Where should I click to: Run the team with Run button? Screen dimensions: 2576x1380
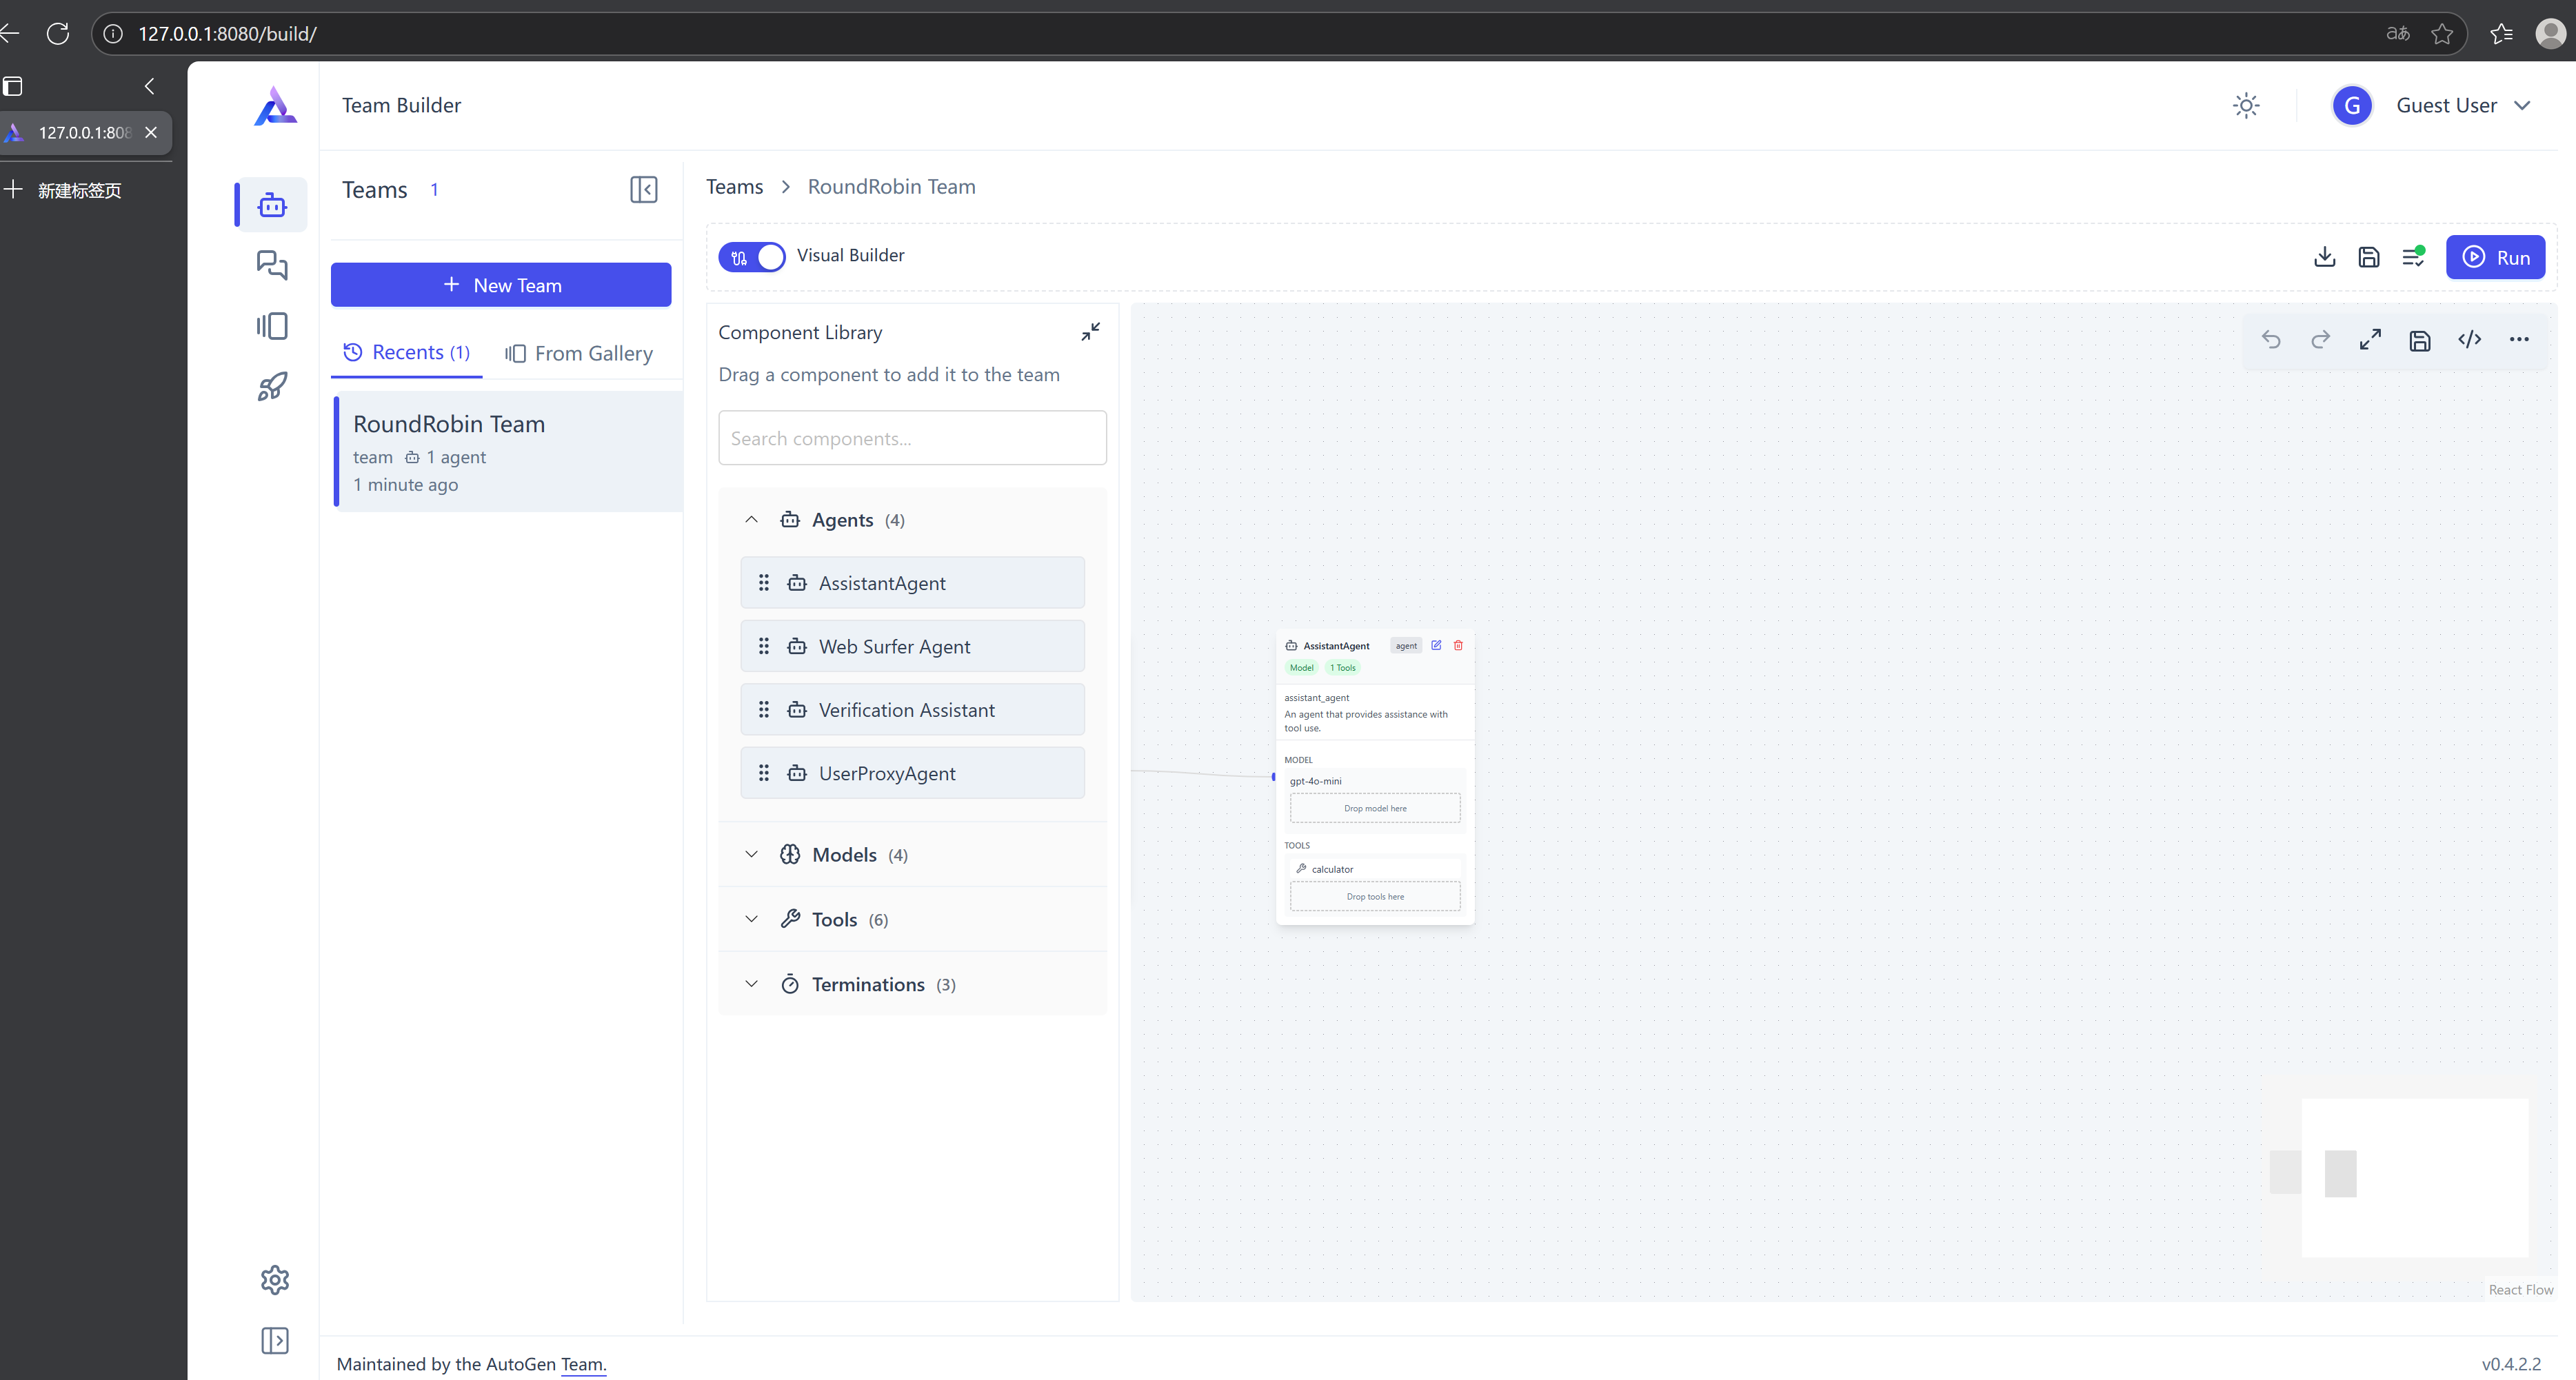coord(2495,257)
